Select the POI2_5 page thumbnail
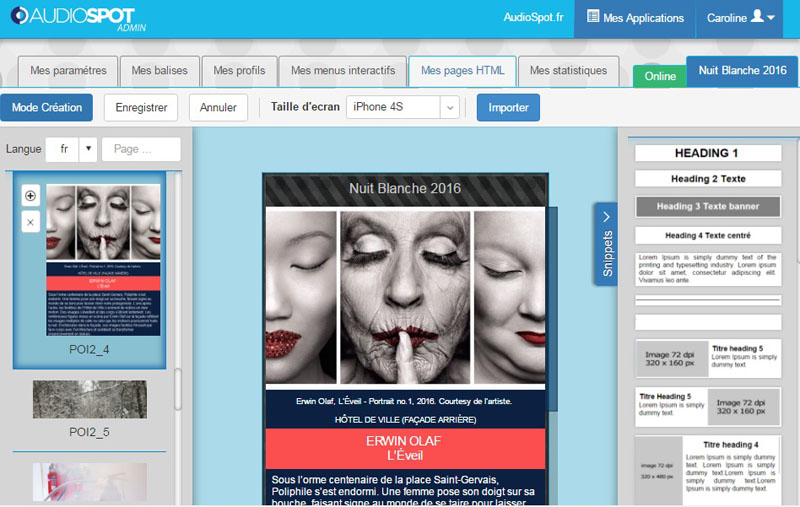 tap(90, 399)
